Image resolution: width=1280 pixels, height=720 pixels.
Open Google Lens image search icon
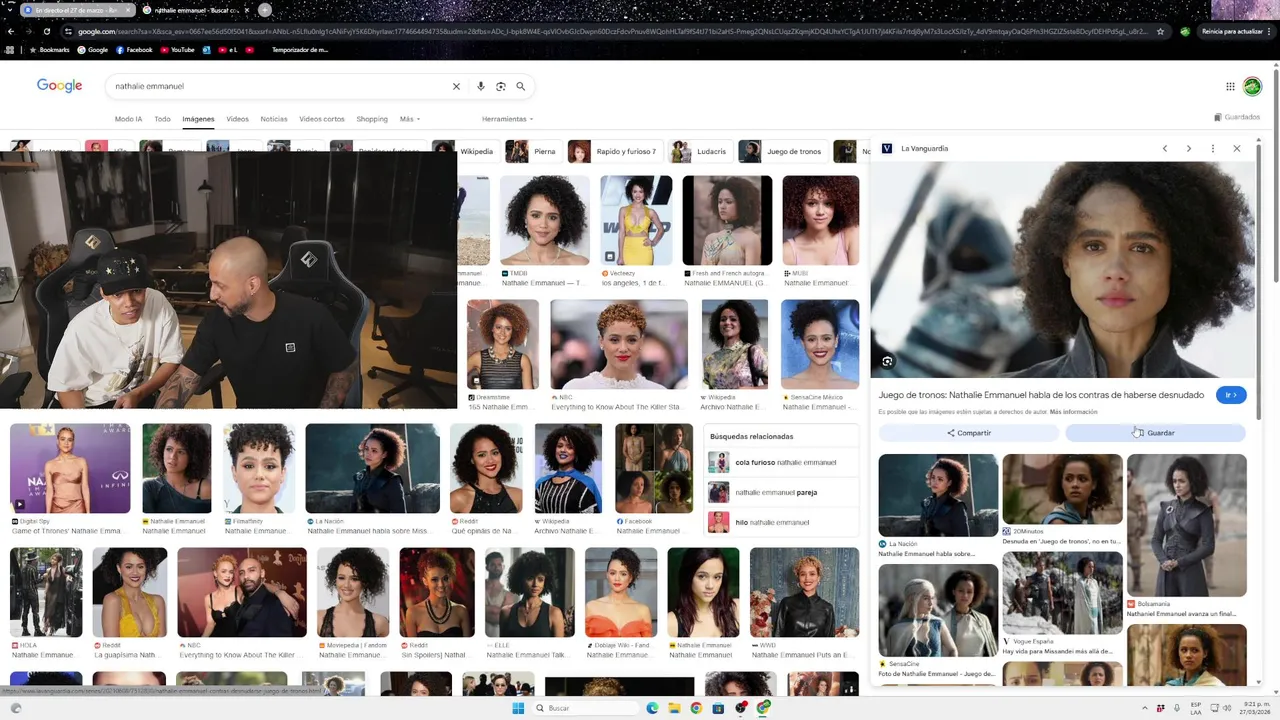click(501, 86)
